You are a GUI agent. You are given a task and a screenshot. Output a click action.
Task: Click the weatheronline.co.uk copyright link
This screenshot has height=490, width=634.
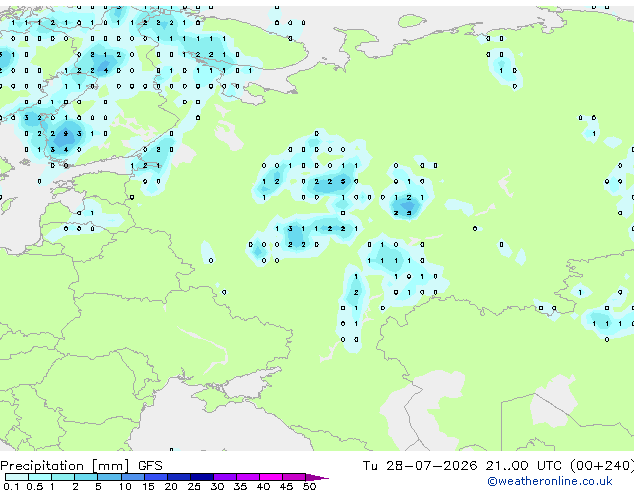click(550, 481)
